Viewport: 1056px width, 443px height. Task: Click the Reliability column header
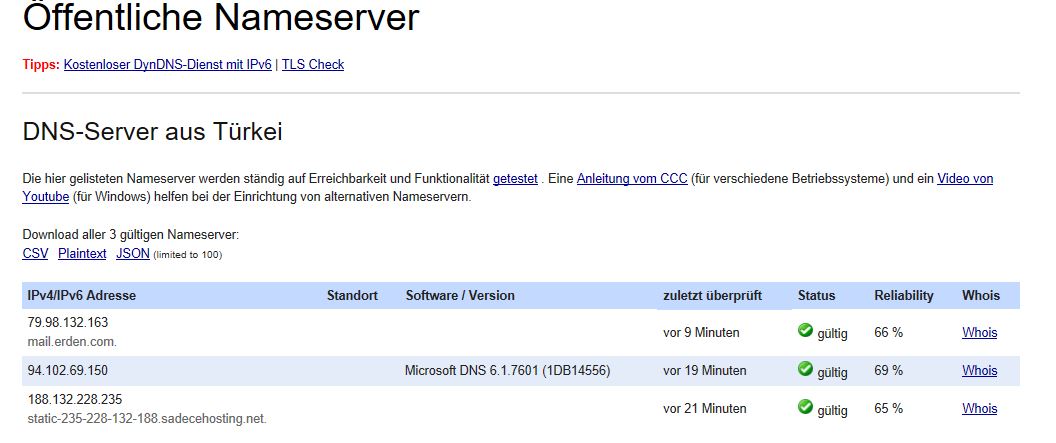point(904,296)
